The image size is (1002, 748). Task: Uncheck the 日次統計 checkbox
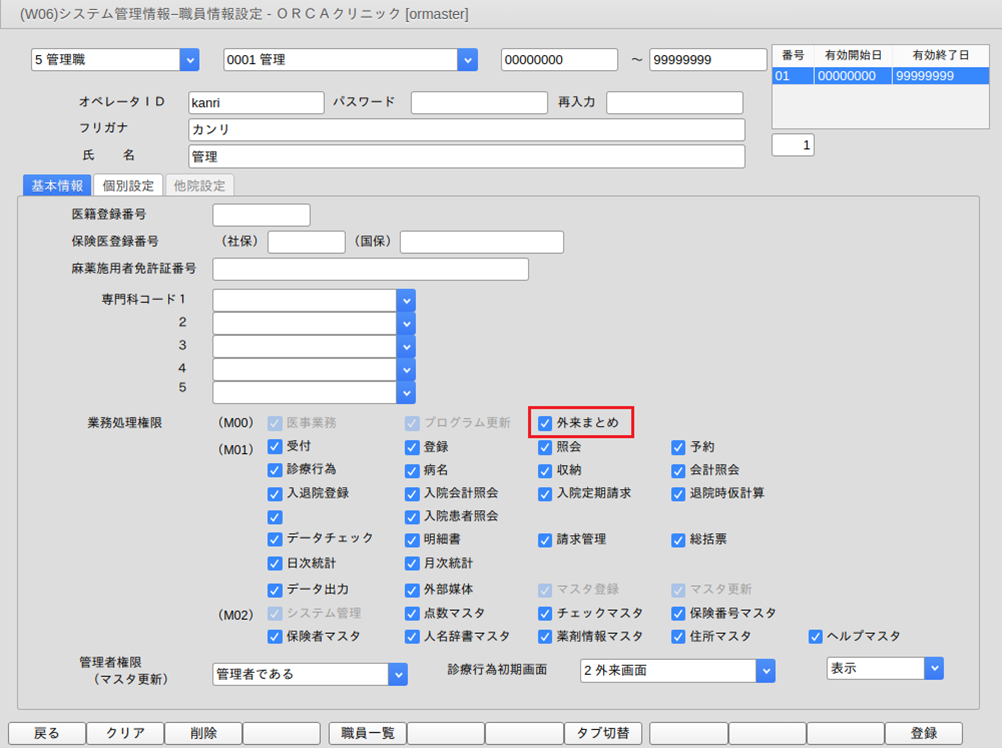coord(275,563)
